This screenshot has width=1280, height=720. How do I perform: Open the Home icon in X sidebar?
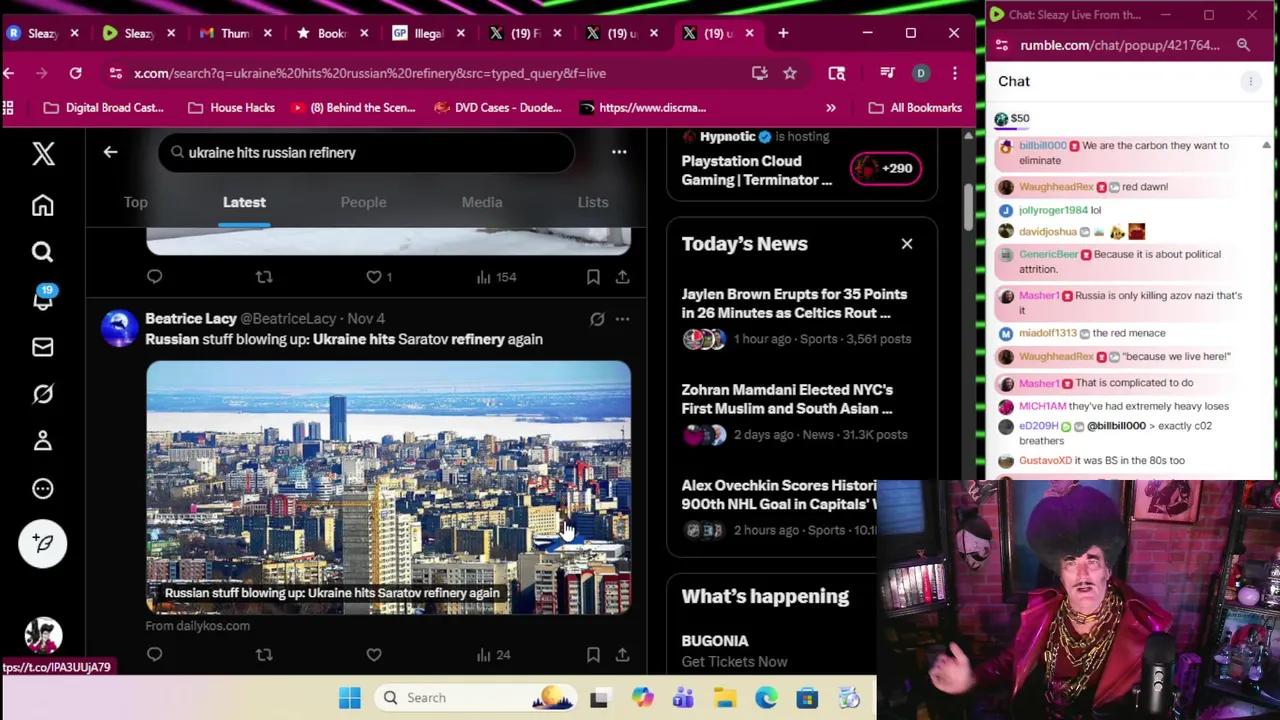click(x=42, y=205)
